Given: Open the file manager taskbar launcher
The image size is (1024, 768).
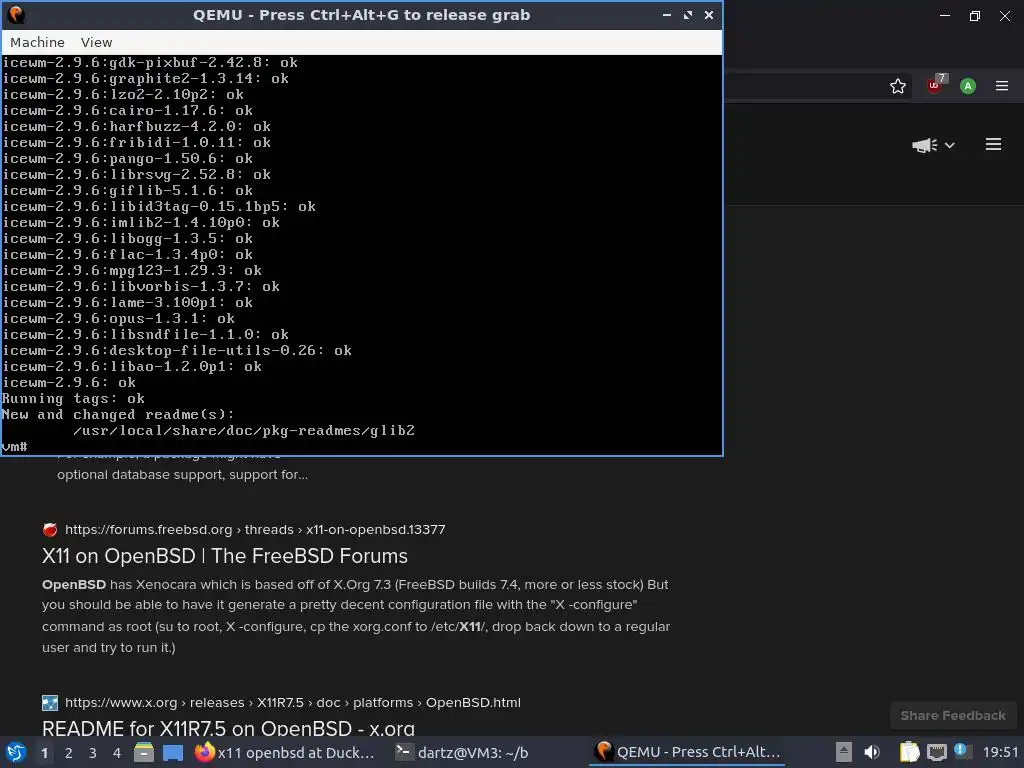Looking at the screenshot, I should click(x=144, y=752).
